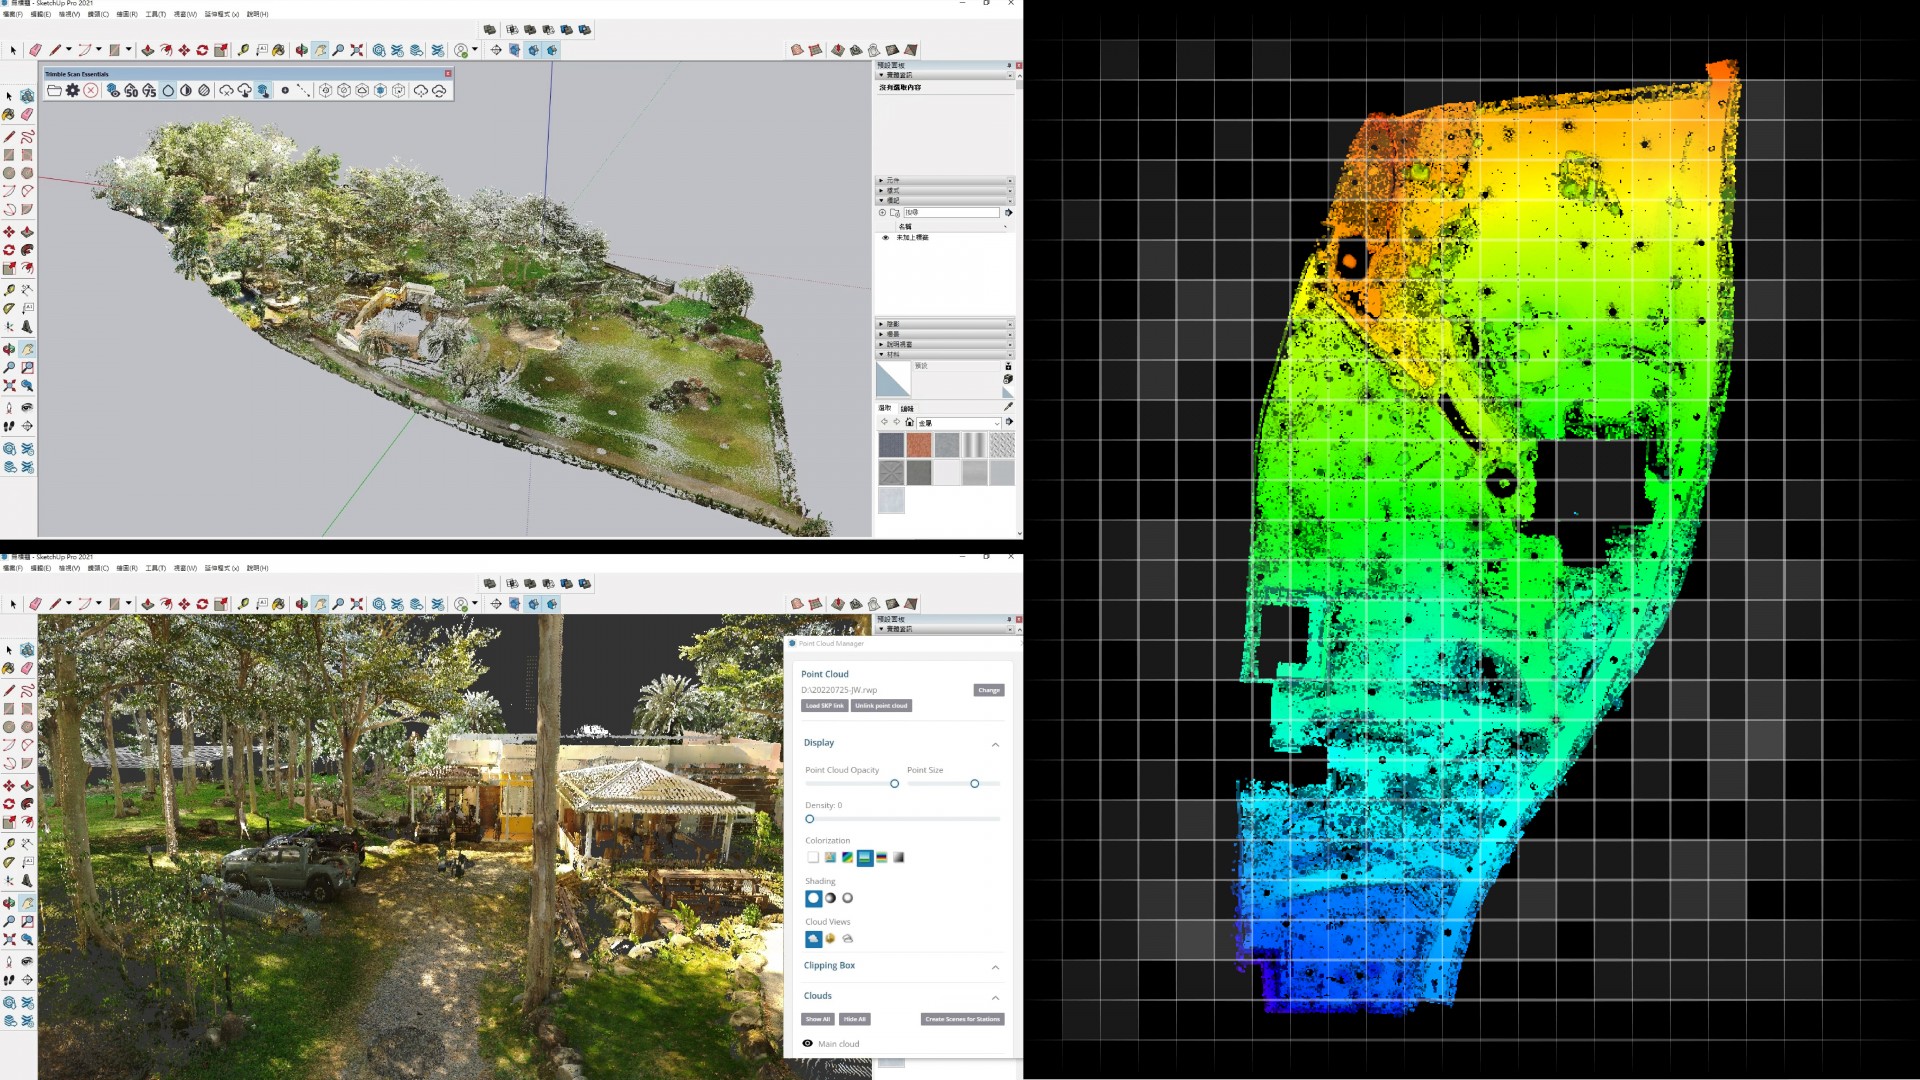This screenshot has width=1920, height=1080.
Task: Set 75 percent density icon in Scan Essentials toolbar
Action: coord(149,91)
